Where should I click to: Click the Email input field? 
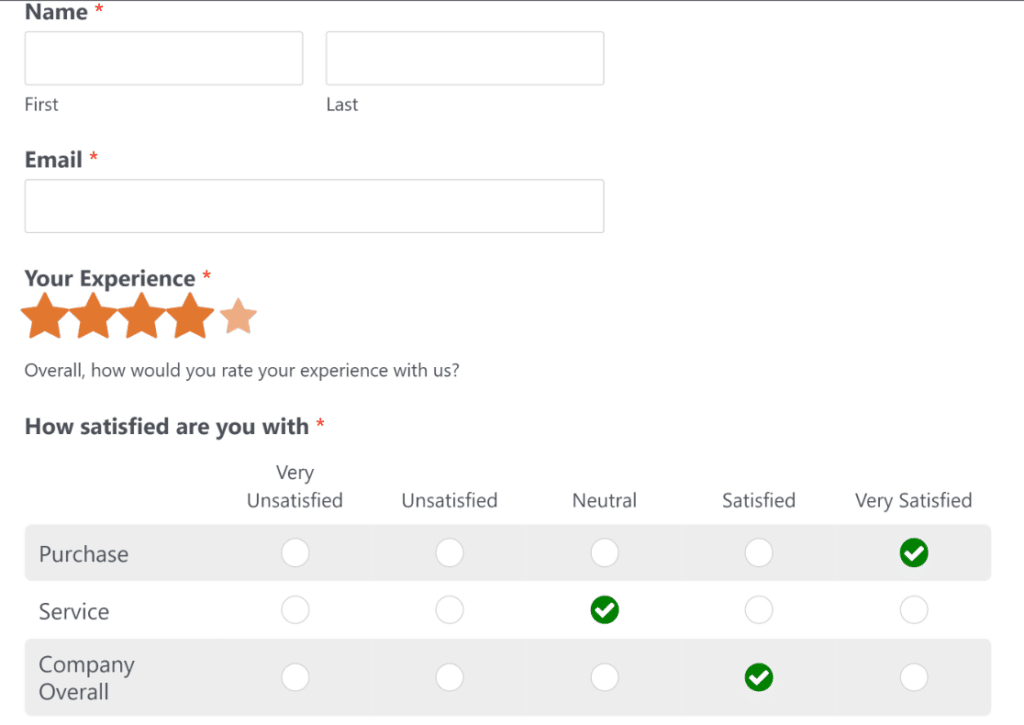pyautogui.click(x=314, y=206)
